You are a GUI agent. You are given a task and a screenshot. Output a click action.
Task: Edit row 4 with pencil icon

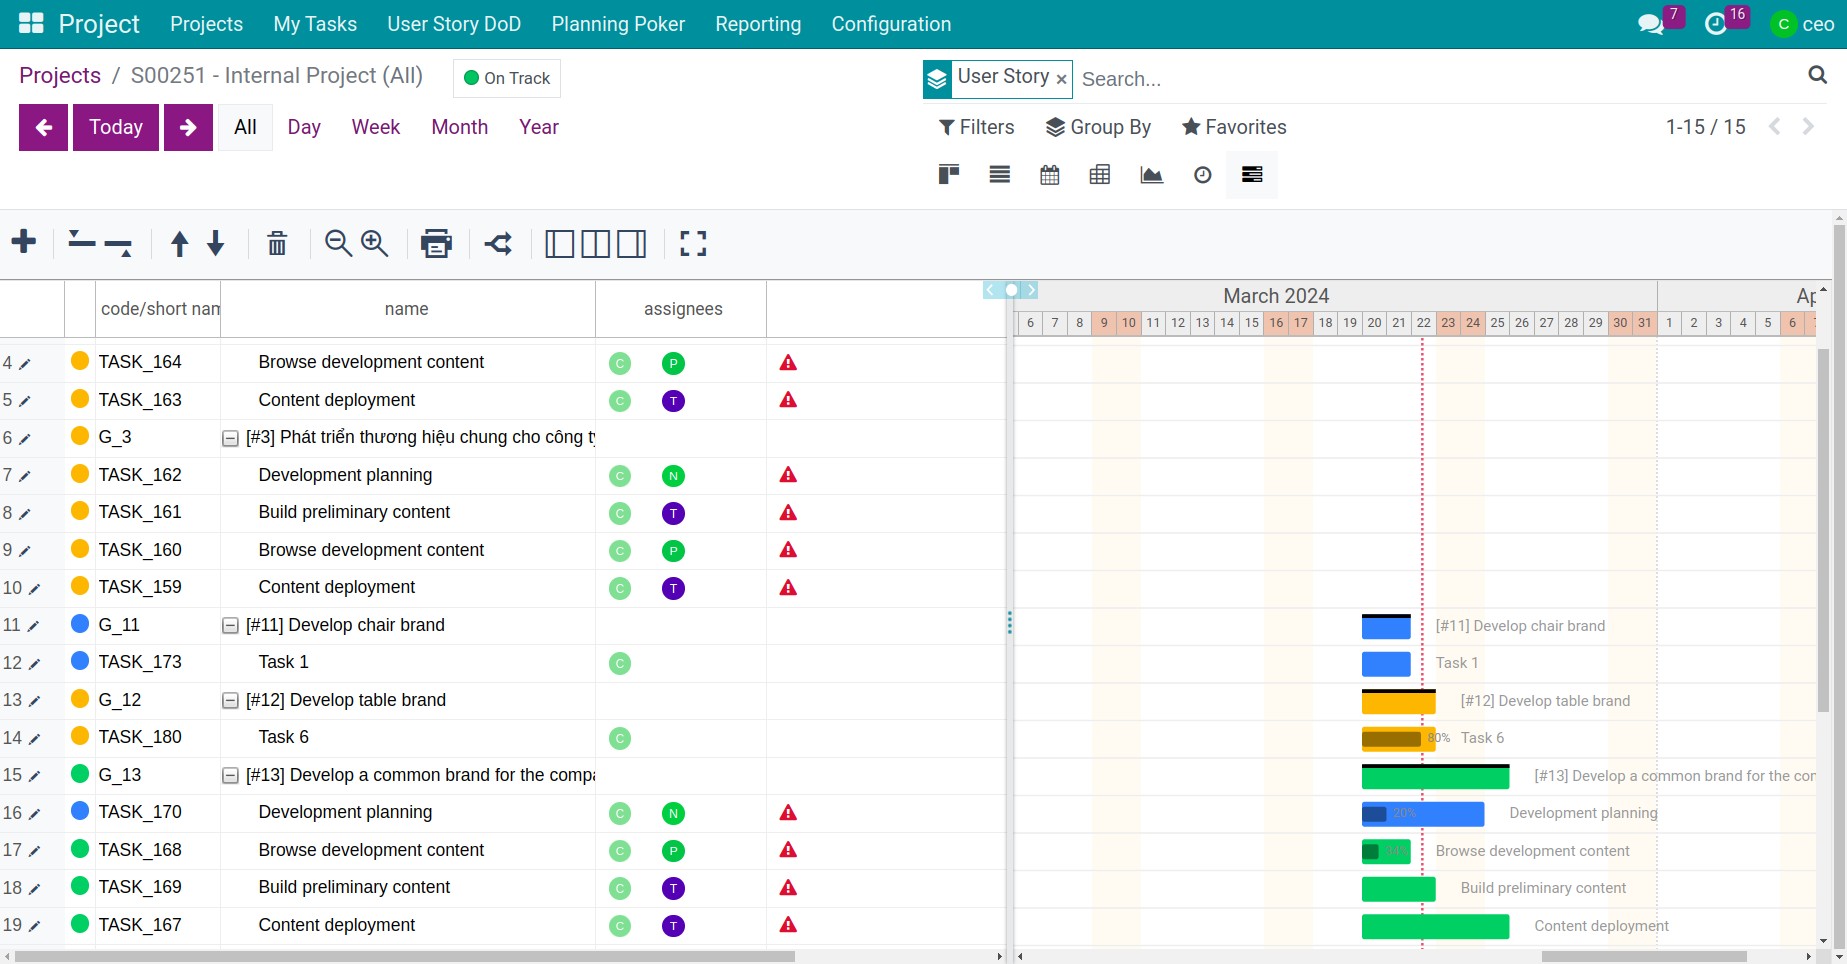25,364
